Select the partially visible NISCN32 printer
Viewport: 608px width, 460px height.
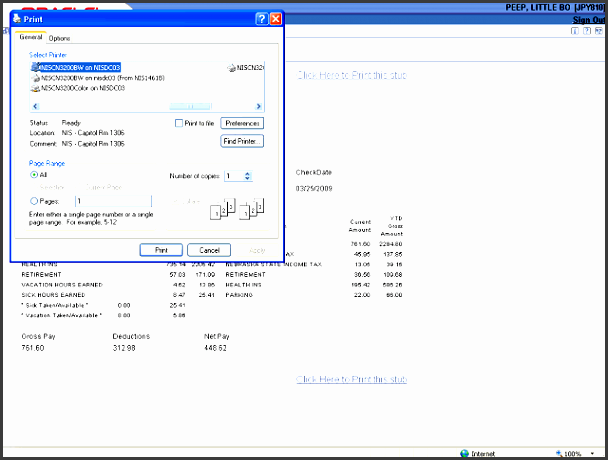245,68
